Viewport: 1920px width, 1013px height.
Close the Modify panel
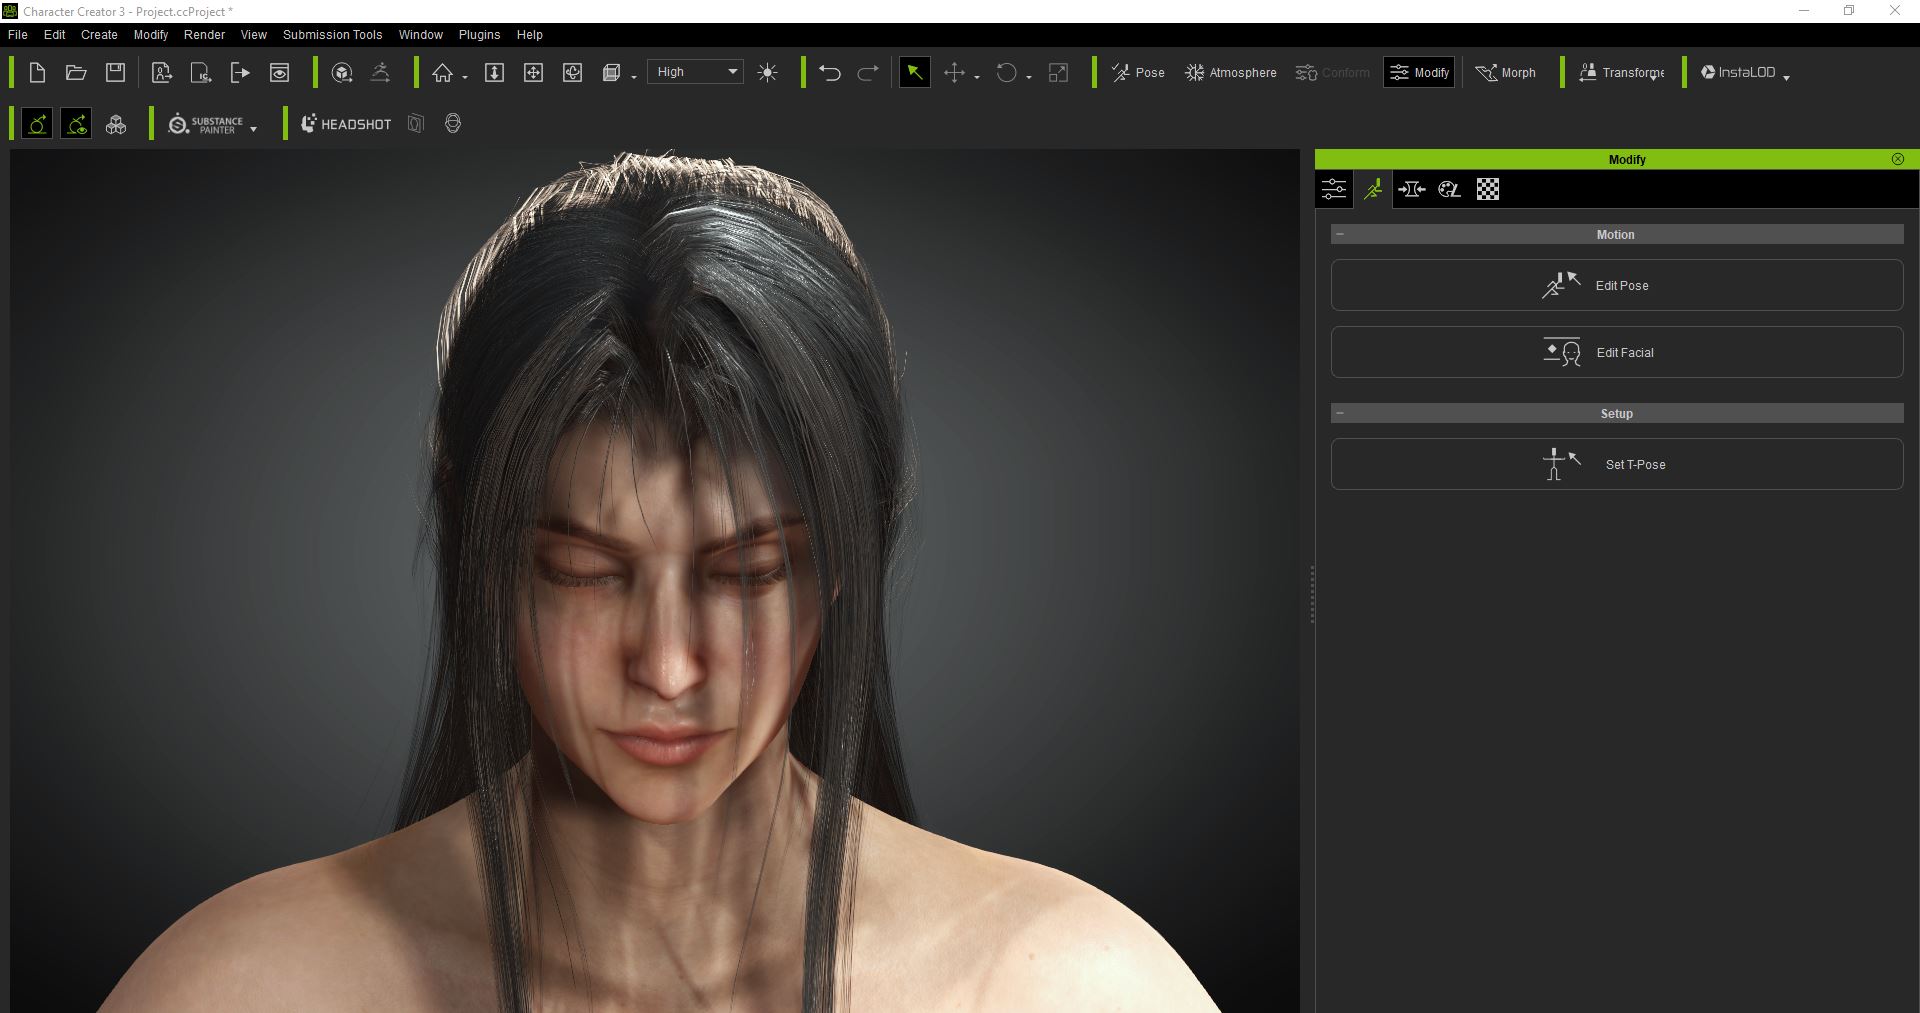[1898, 159]
